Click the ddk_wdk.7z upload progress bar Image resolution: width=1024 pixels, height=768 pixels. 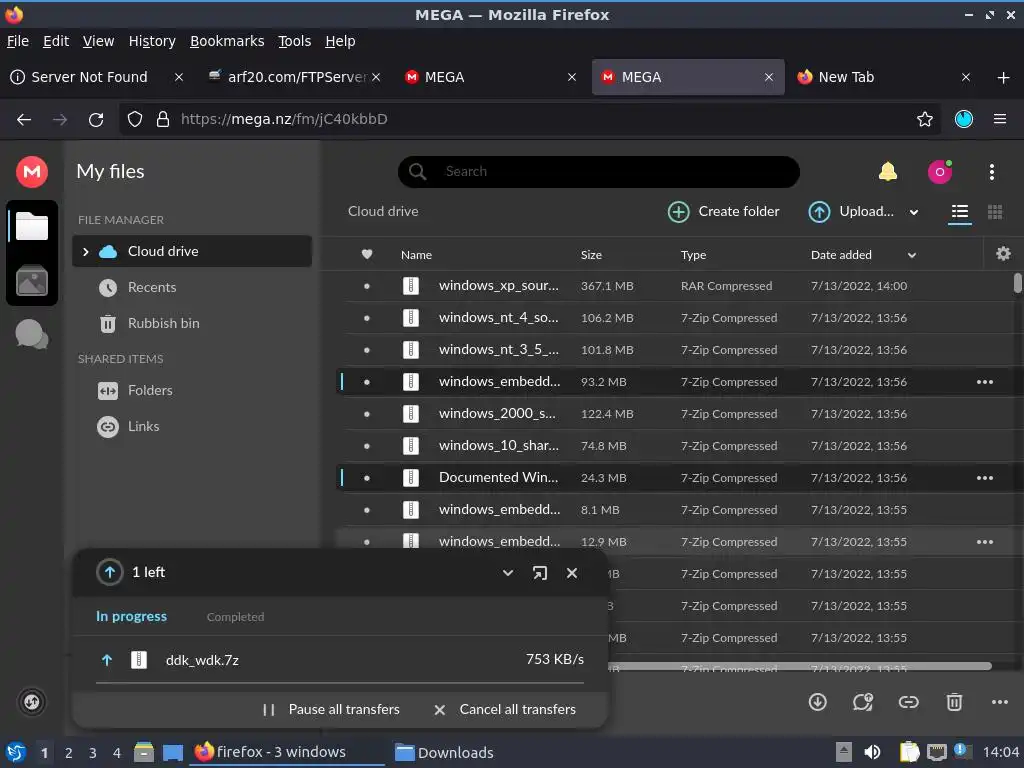(340, 683)
